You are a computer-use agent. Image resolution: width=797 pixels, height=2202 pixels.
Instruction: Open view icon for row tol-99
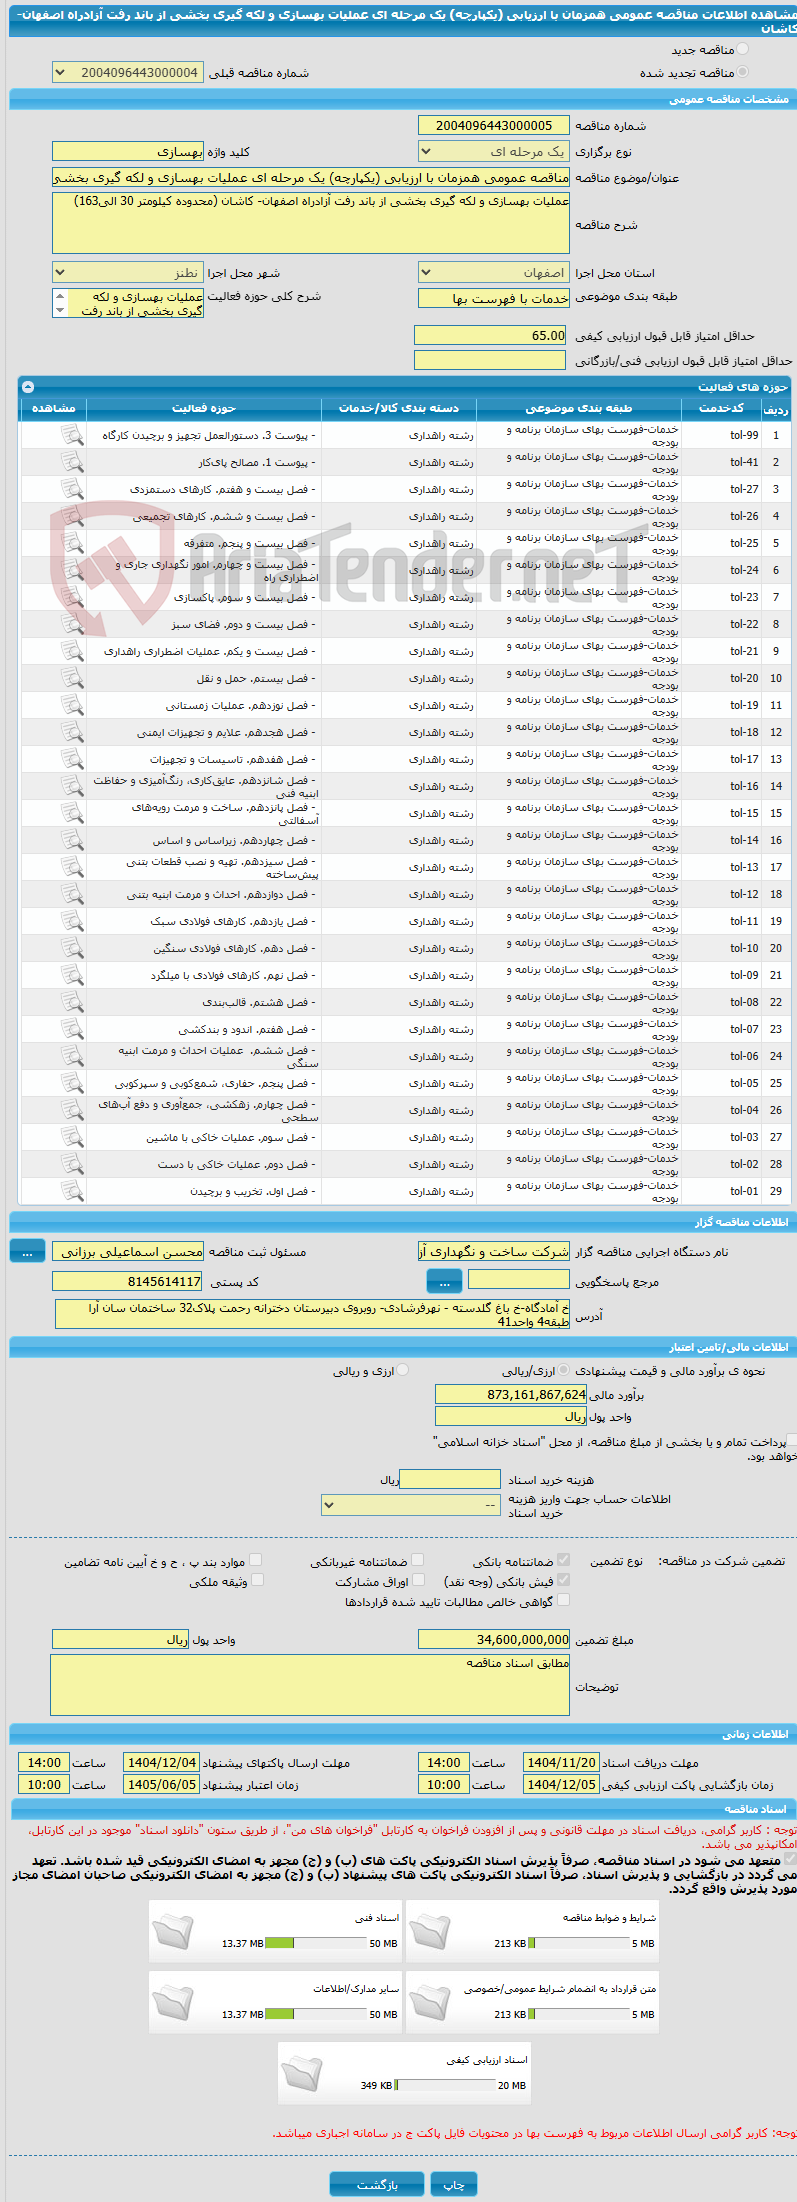pos(72,435)
